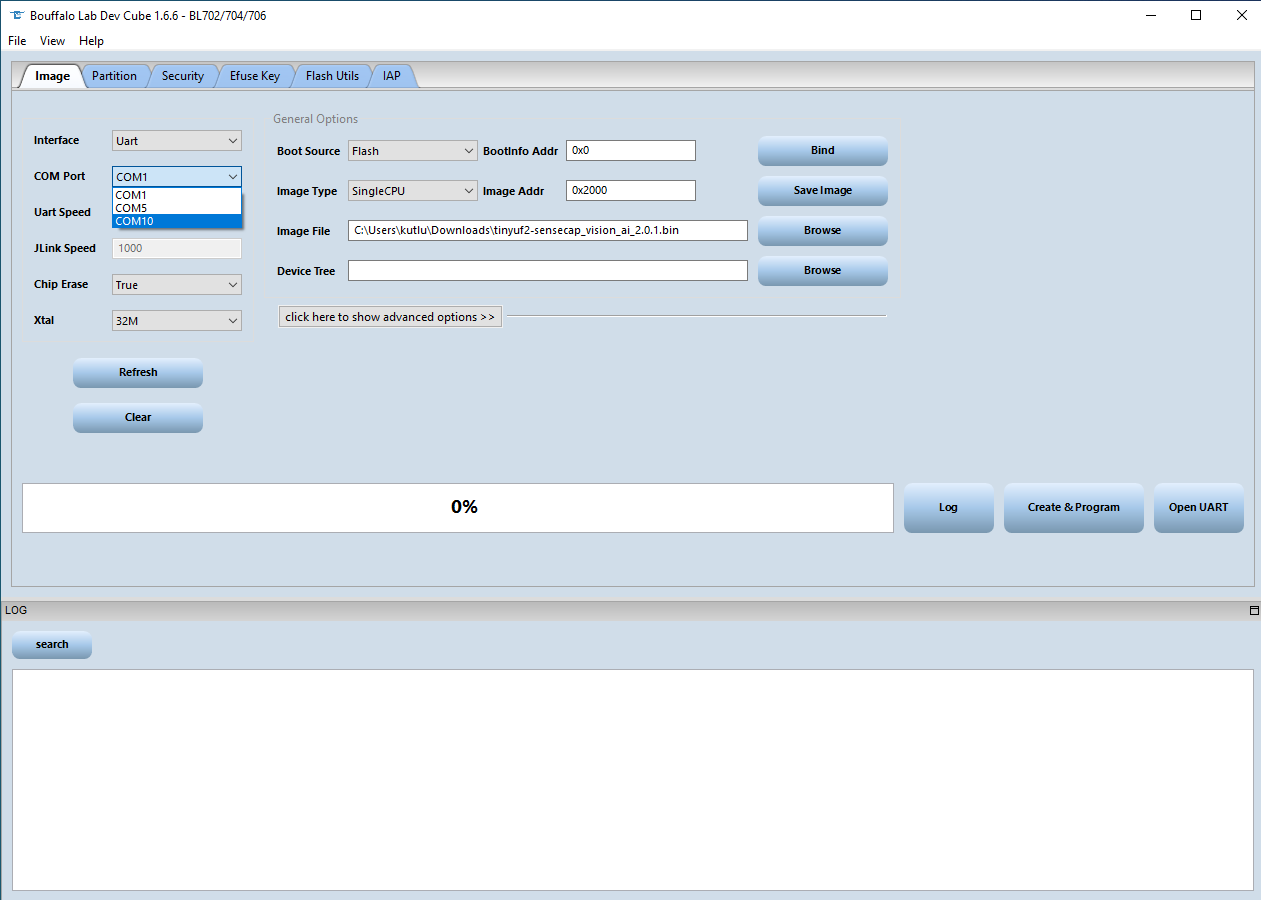
Task: Click the 0% progress bar
Action: [458, 508]
